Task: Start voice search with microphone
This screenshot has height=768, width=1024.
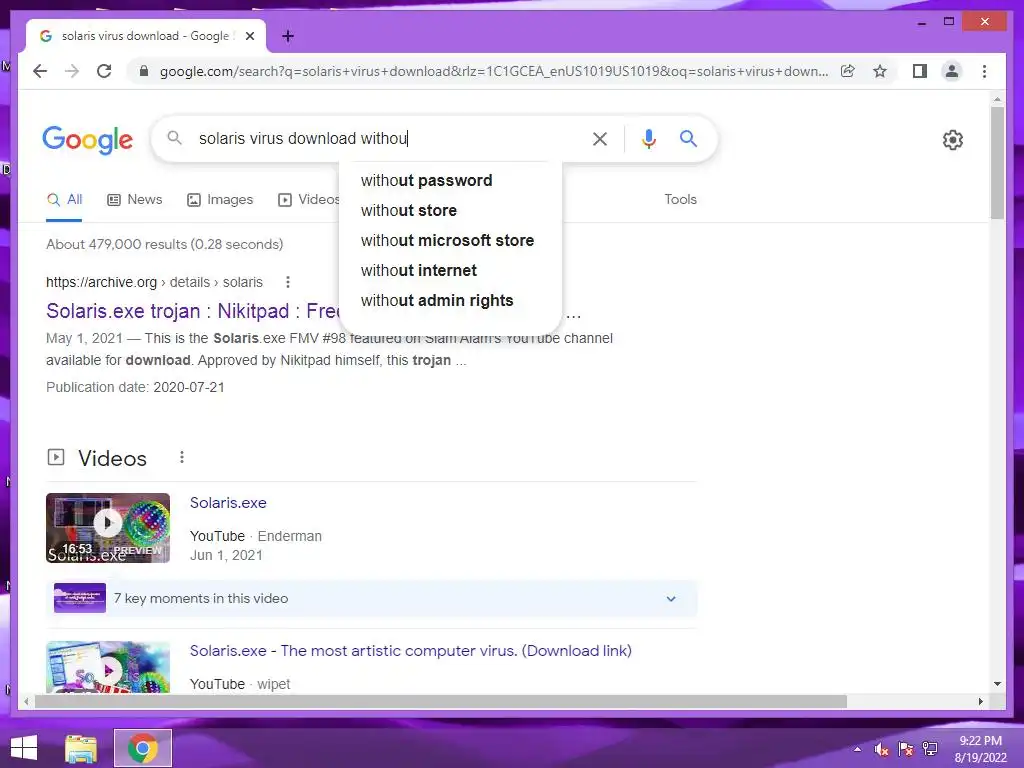Action: 648,138
